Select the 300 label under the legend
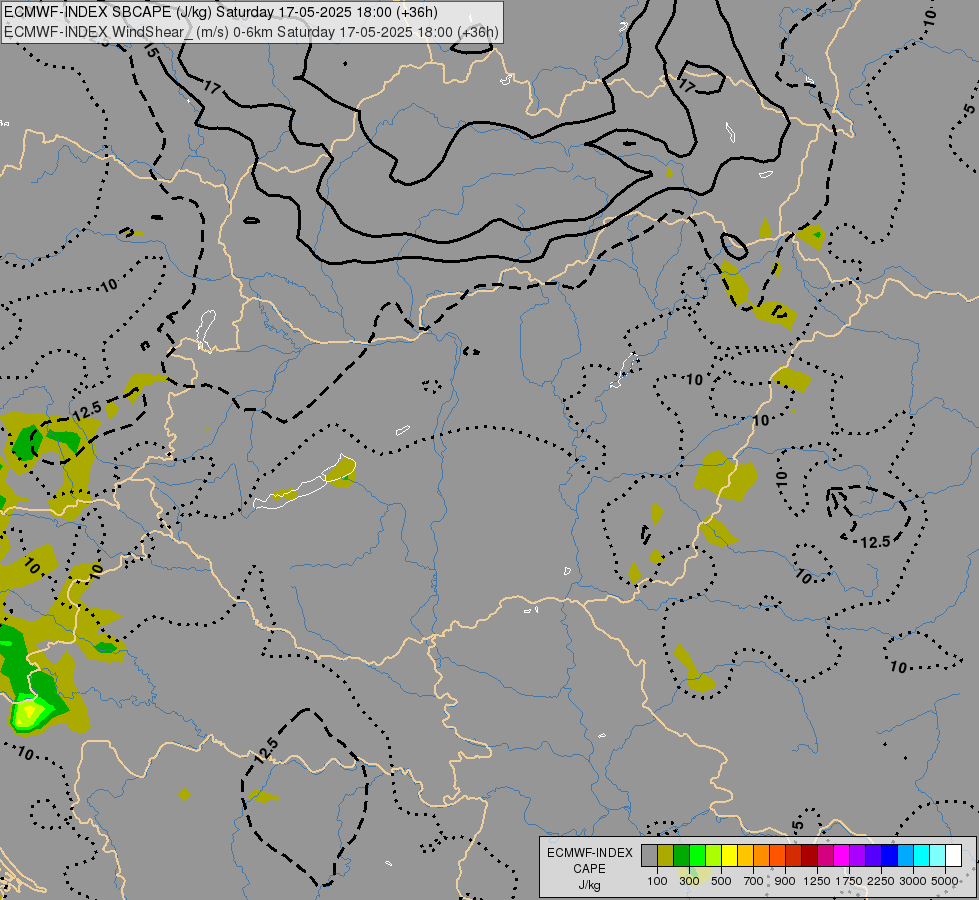Image resolution: width=979 pixels, height=900 pixels. [689, 881]
